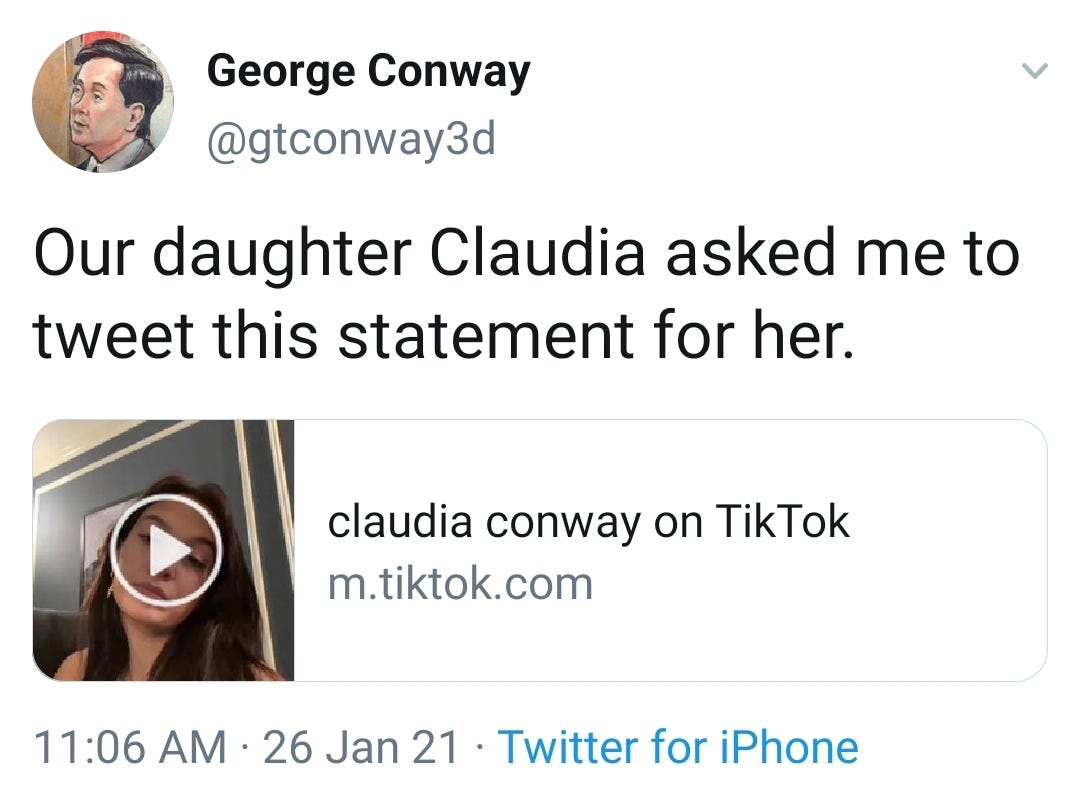
Task: Open the George Conway display name profile
Action: pos(368,72)
